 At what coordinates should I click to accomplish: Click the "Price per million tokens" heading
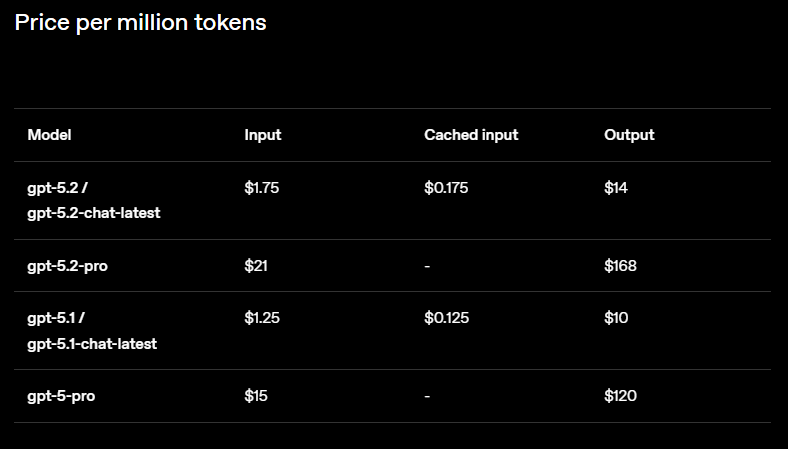pos(140,22)
